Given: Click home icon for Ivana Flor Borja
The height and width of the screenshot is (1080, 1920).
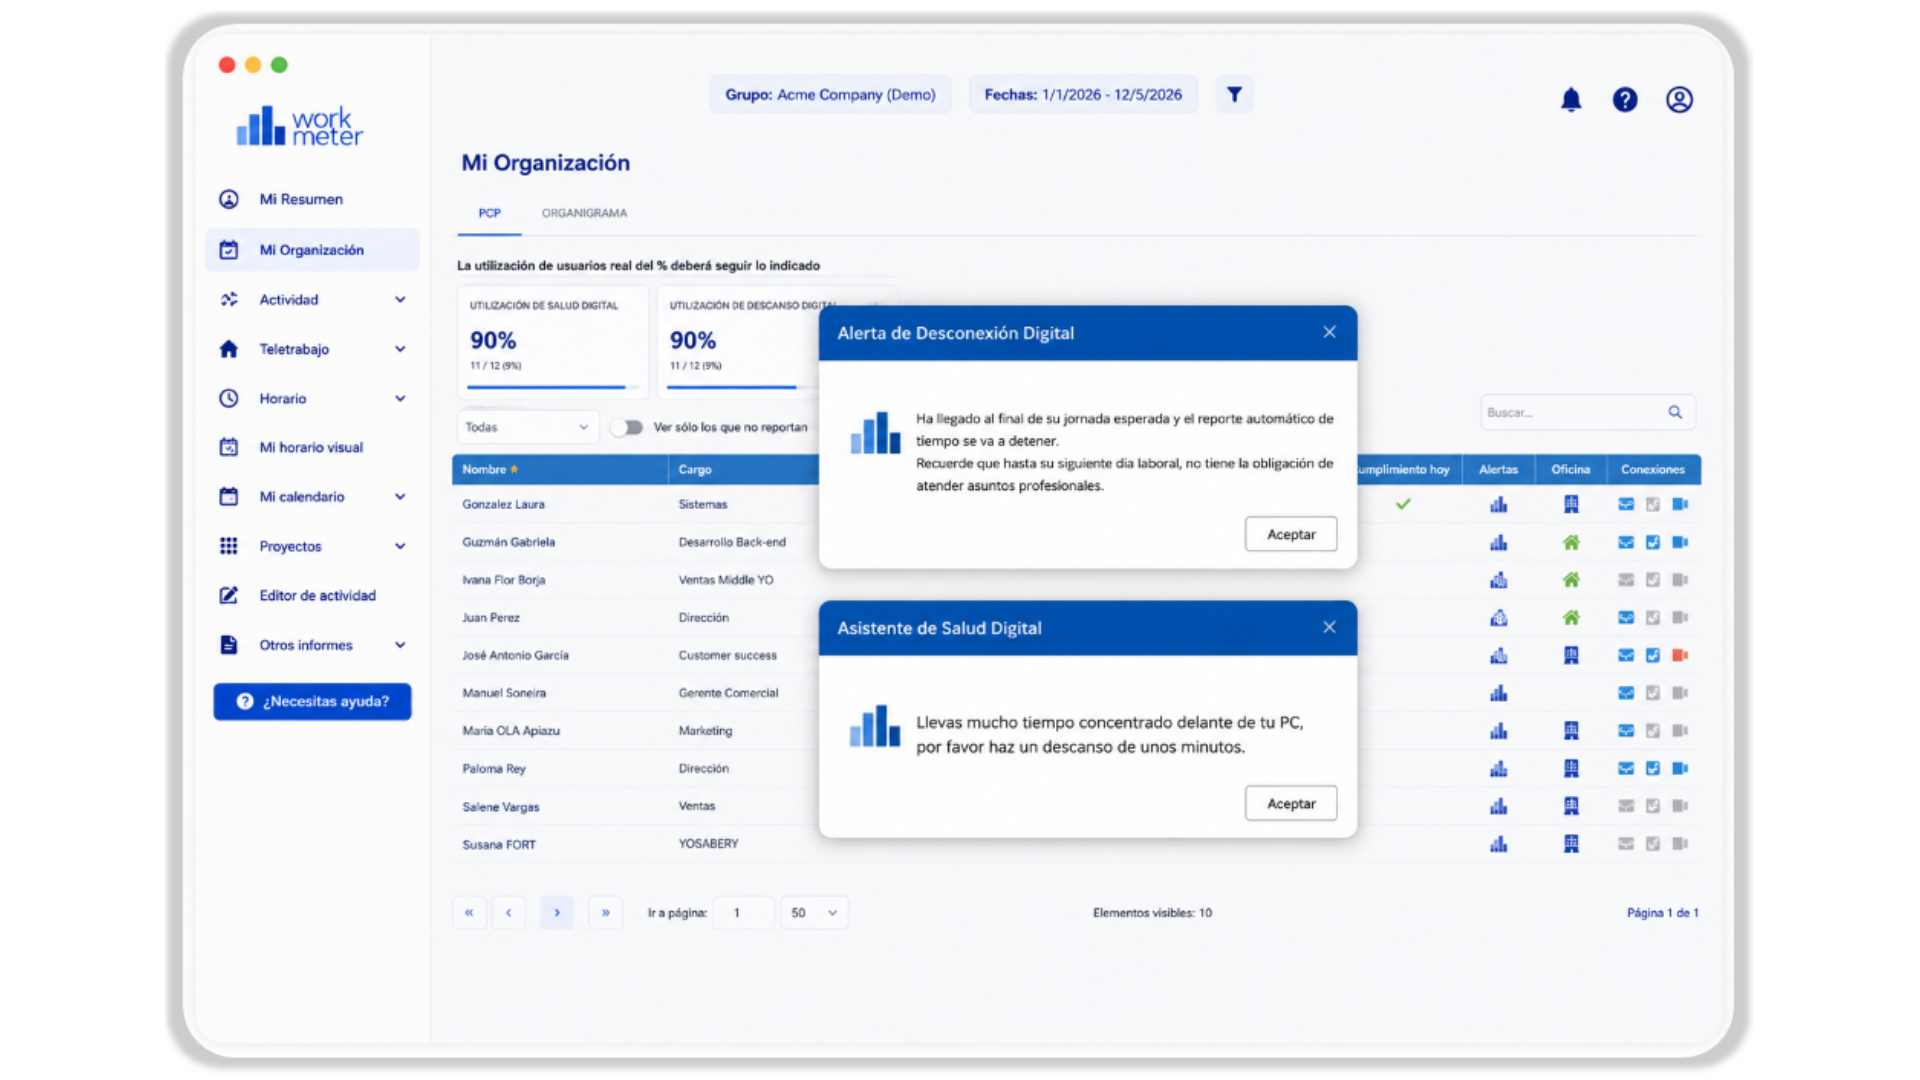Looking at the screenshot, I should [x=1571, y=580].
